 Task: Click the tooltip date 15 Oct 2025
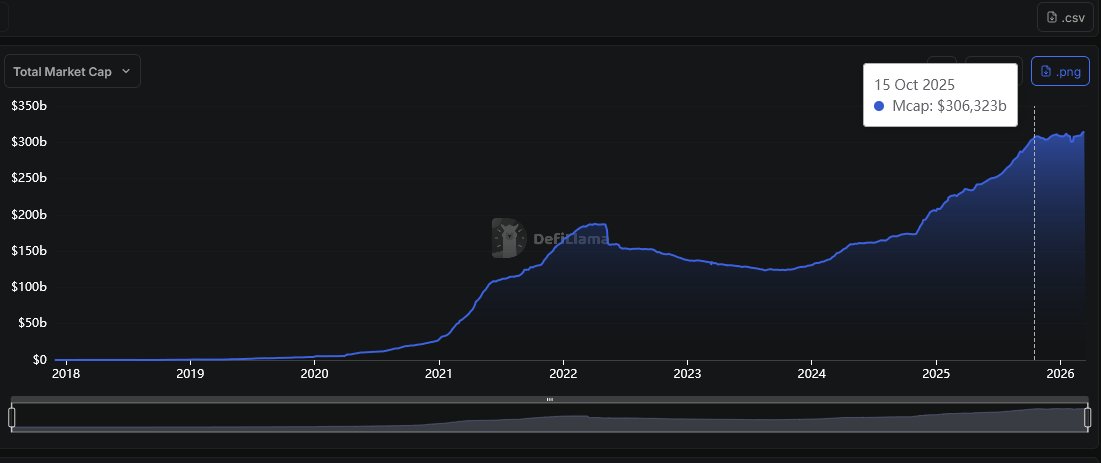[x=914, y=85]
